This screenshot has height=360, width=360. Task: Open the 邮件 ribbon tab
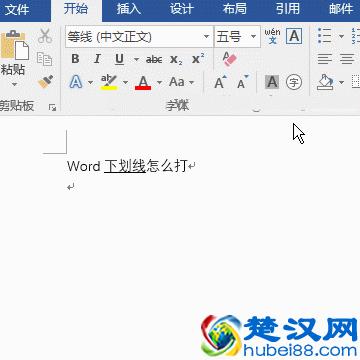pos(341,9)
